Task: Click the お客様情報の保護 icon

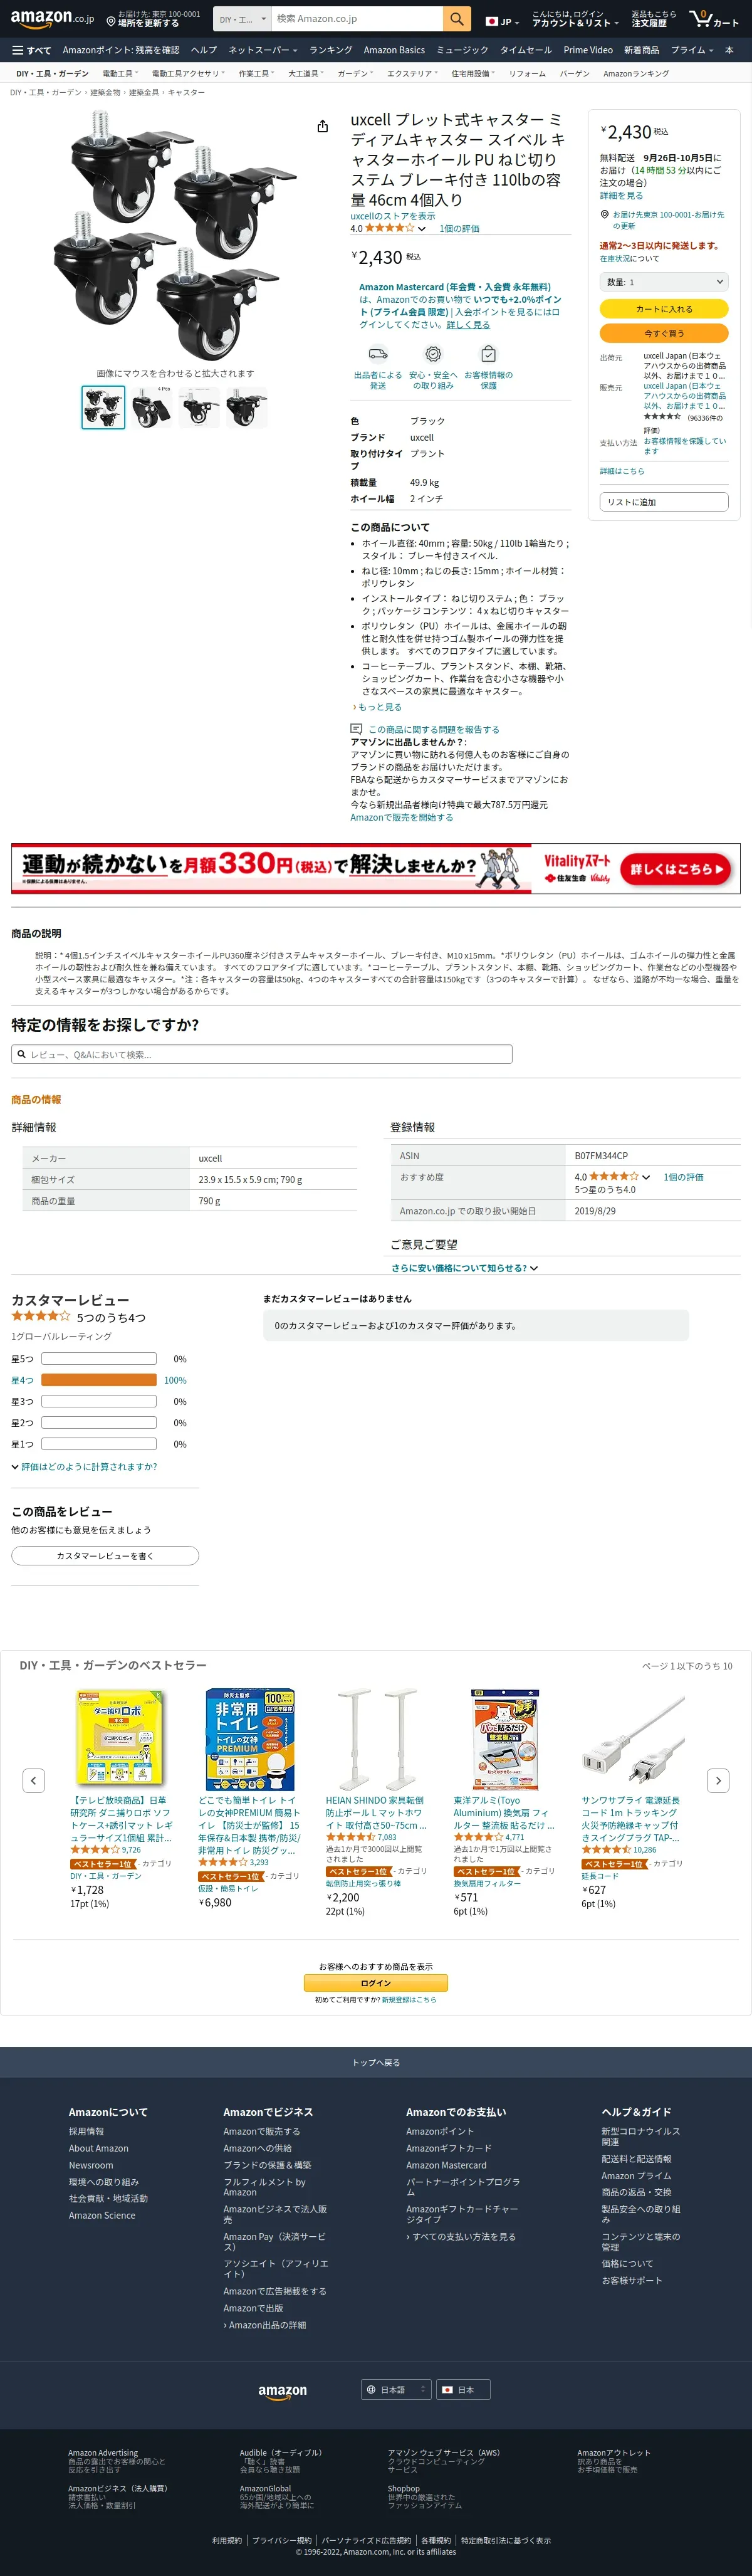Action: click(488, 353)
